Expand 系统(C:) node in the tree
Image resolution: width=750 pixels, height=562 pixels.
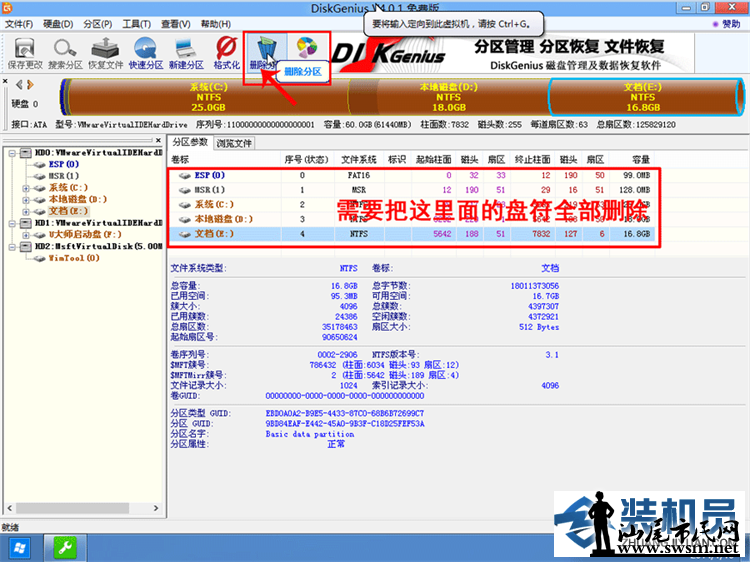[26, 188]
